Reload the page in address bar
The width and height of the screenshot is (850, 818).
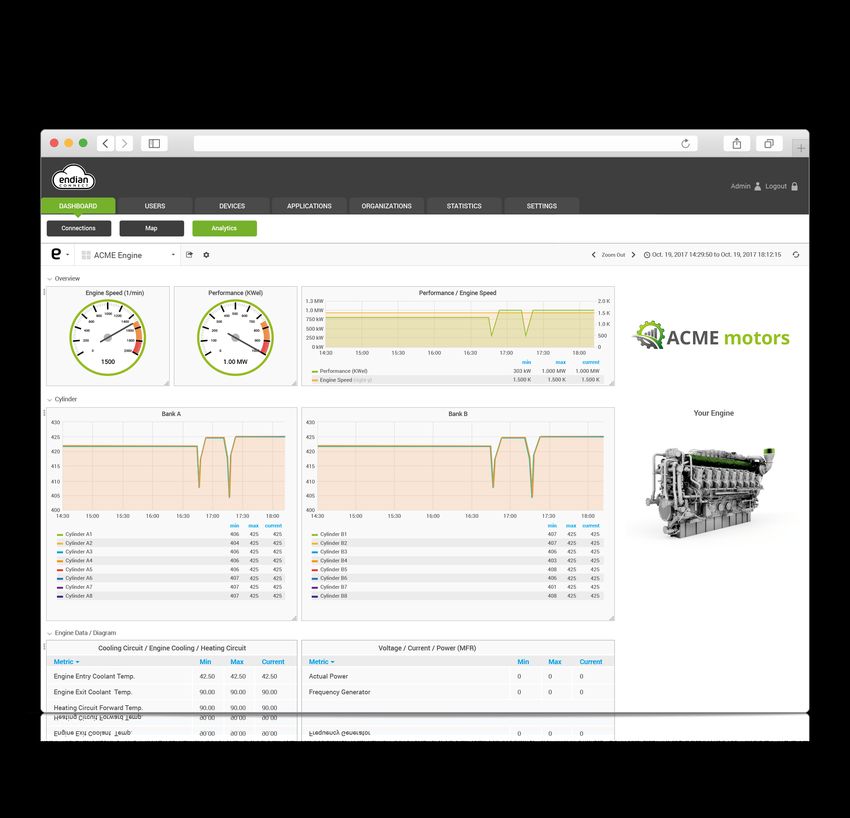685,144
